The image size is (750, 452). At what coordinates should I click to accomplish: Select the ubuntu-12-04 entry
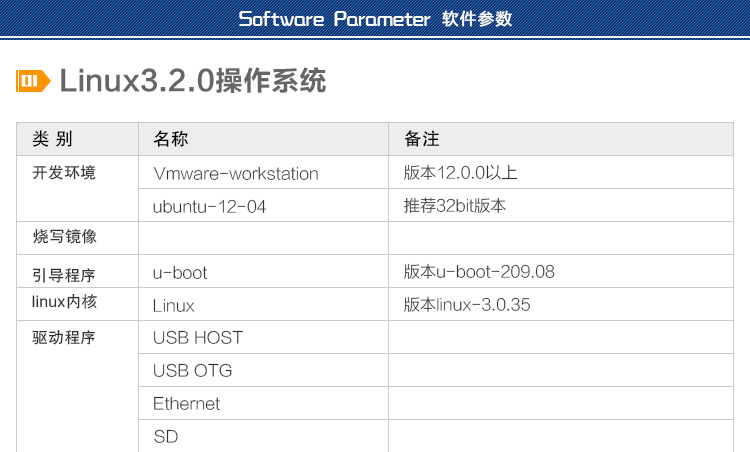(209, 206)
